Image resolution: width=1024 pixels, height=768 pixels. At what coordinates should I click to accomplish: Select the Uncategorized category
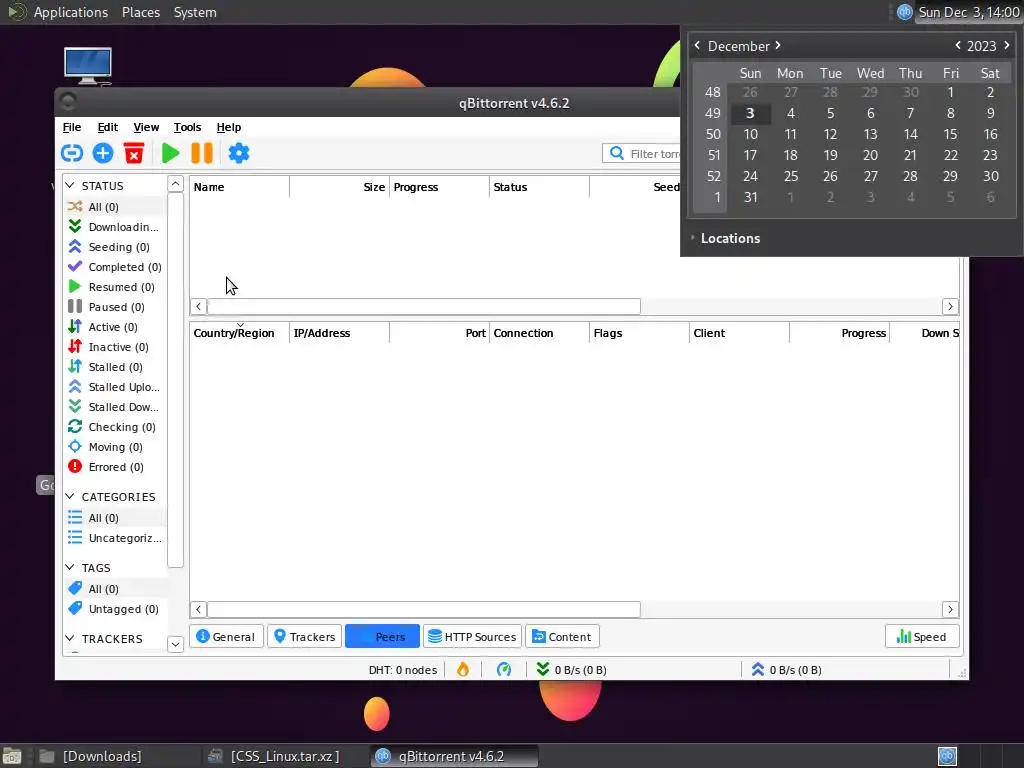115,538
